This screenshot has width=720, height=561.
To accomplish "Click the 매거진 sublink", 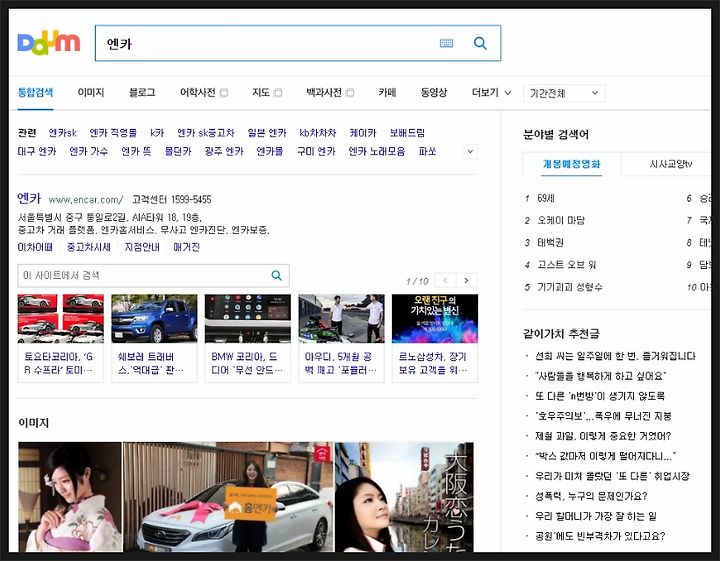I will 186,247.
